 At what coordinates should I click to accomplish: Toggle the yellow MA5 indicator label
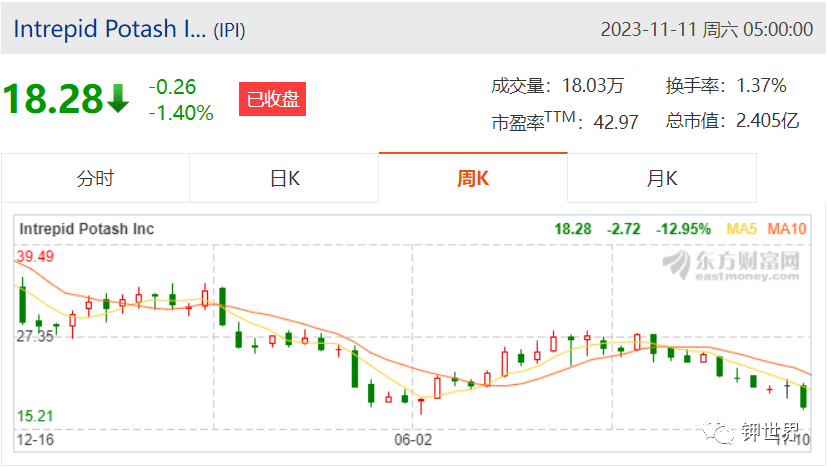(x=742, y=229)
